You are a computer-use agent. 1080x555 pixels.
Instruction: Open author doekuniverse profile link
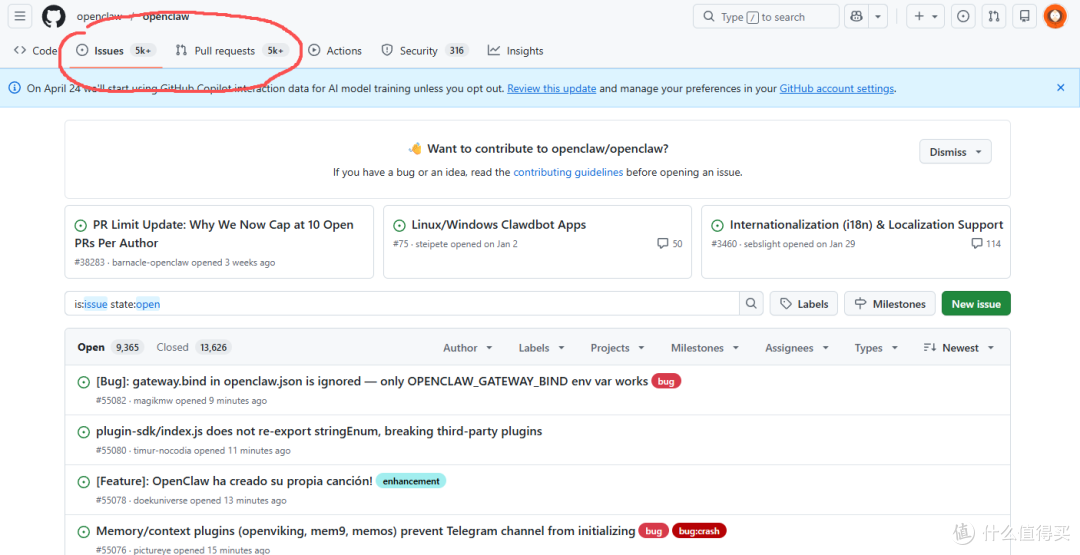160,501
